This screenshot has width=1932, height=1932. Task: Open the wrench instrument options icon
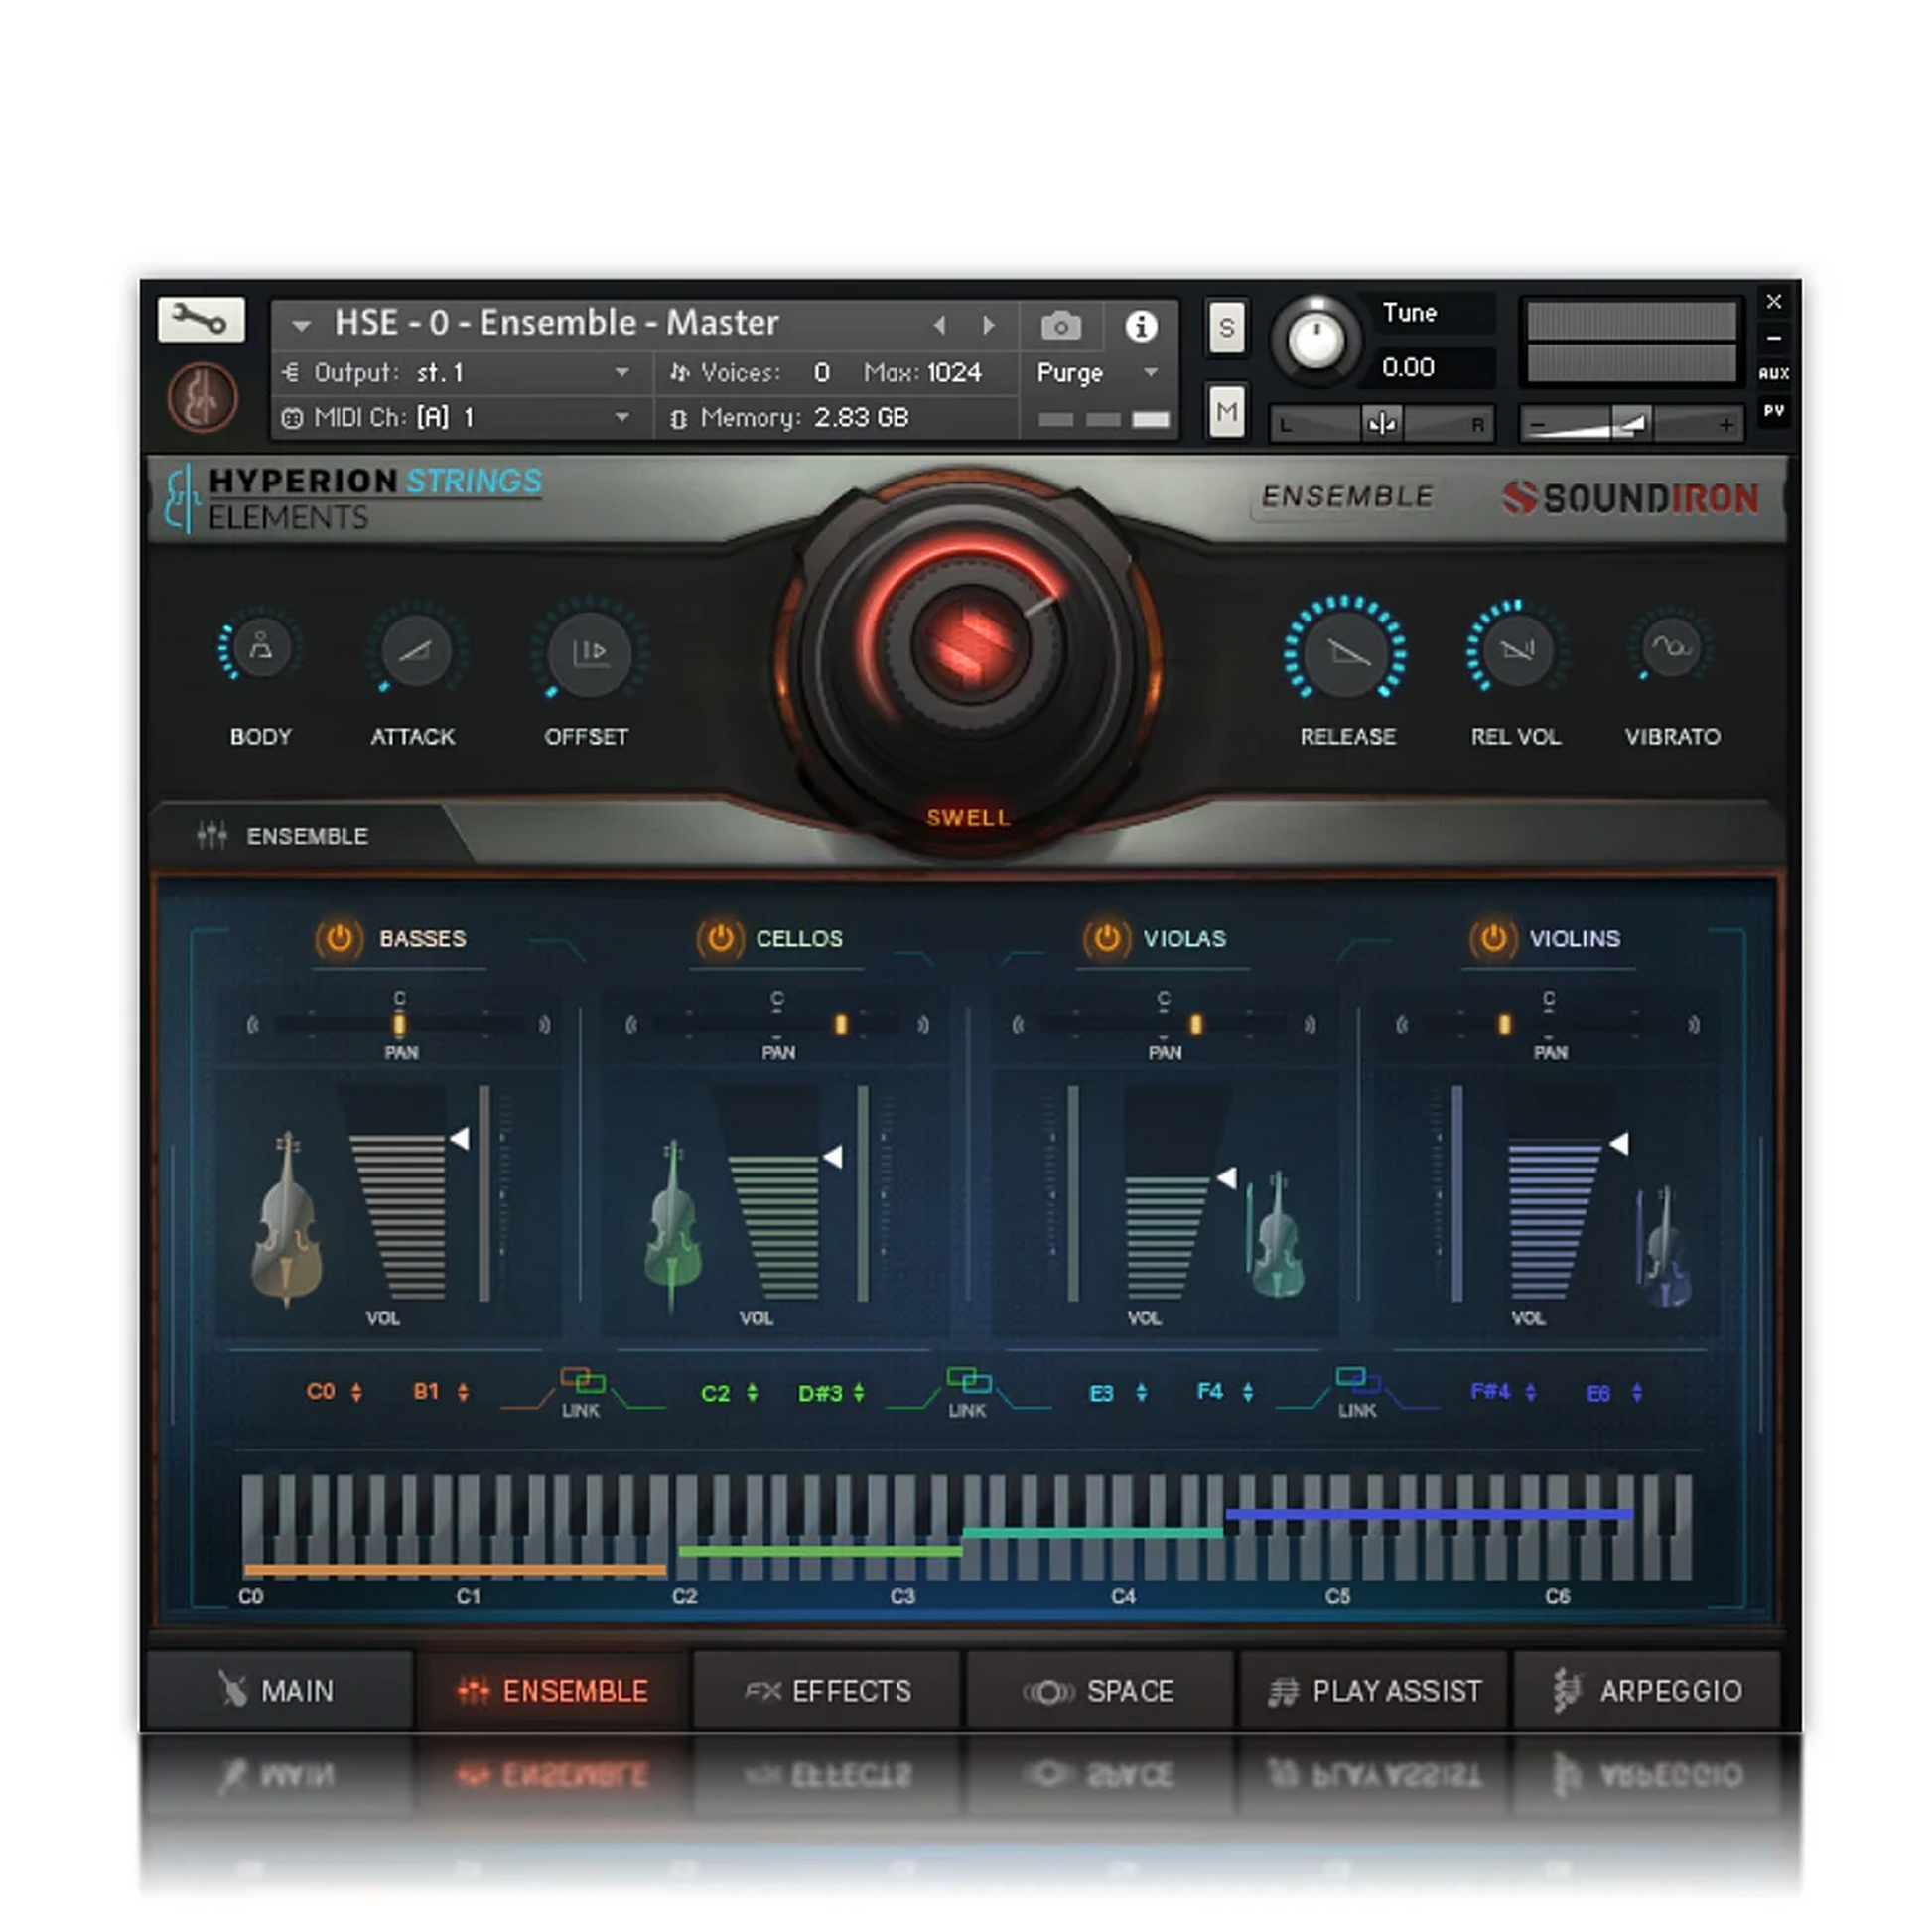[x=201, y=320]
